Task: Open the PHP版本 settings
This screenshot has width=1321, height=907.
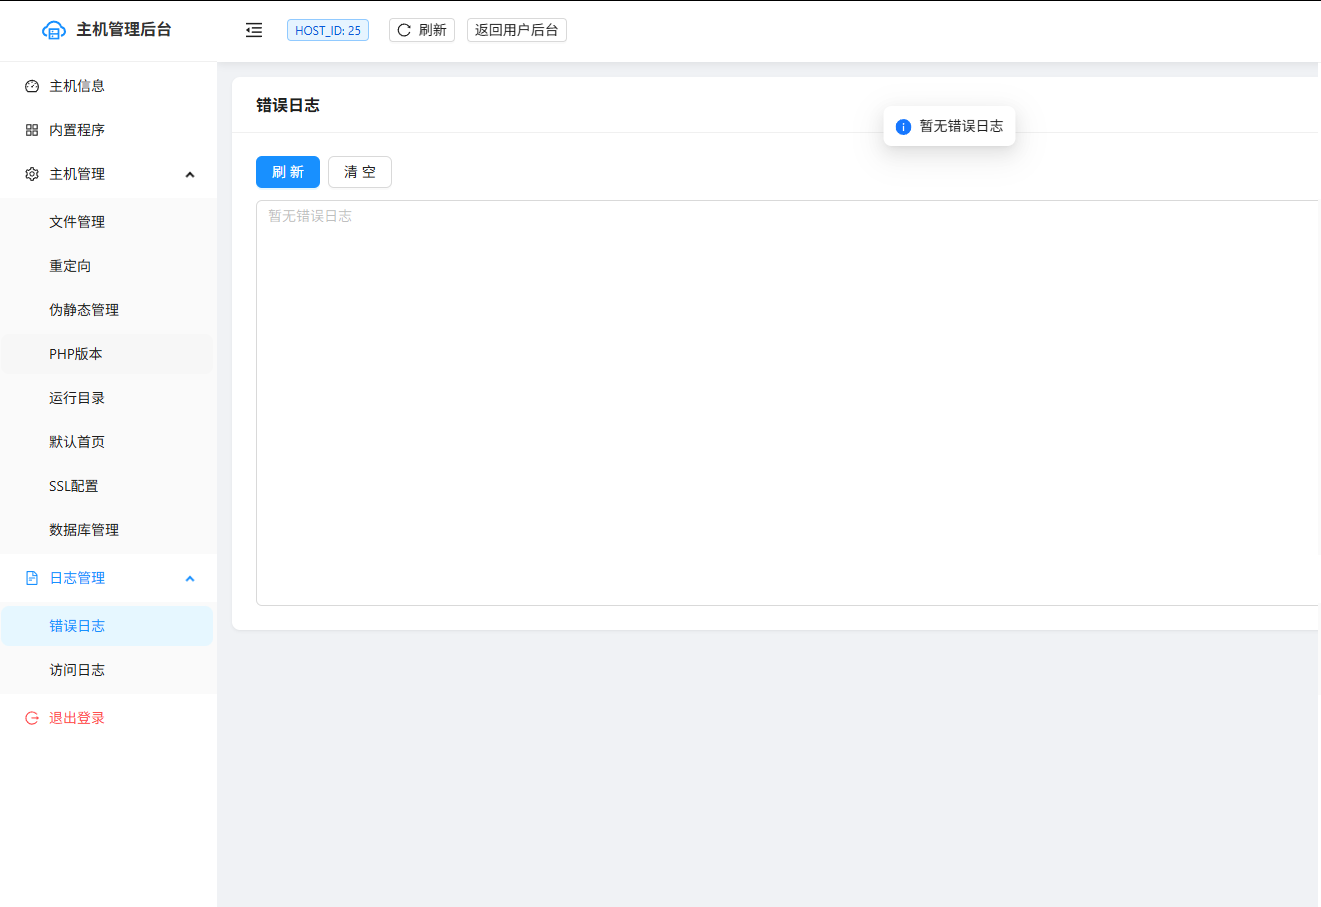Action: pyautogui.click(x=75, y=353)
